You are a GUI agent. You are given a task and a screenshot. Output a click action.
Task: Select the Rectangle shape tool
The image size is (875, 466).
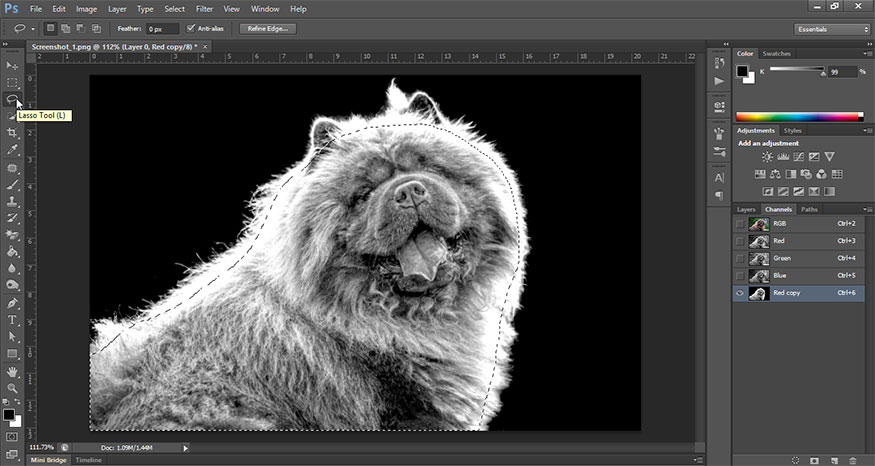click(12, 354)
